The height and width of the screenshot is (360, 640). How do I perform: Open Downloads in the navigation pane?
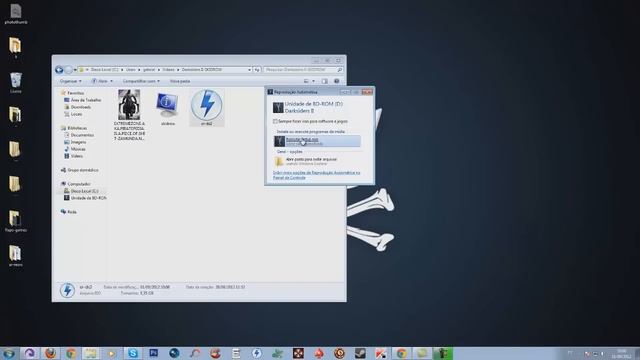[80, 107]
